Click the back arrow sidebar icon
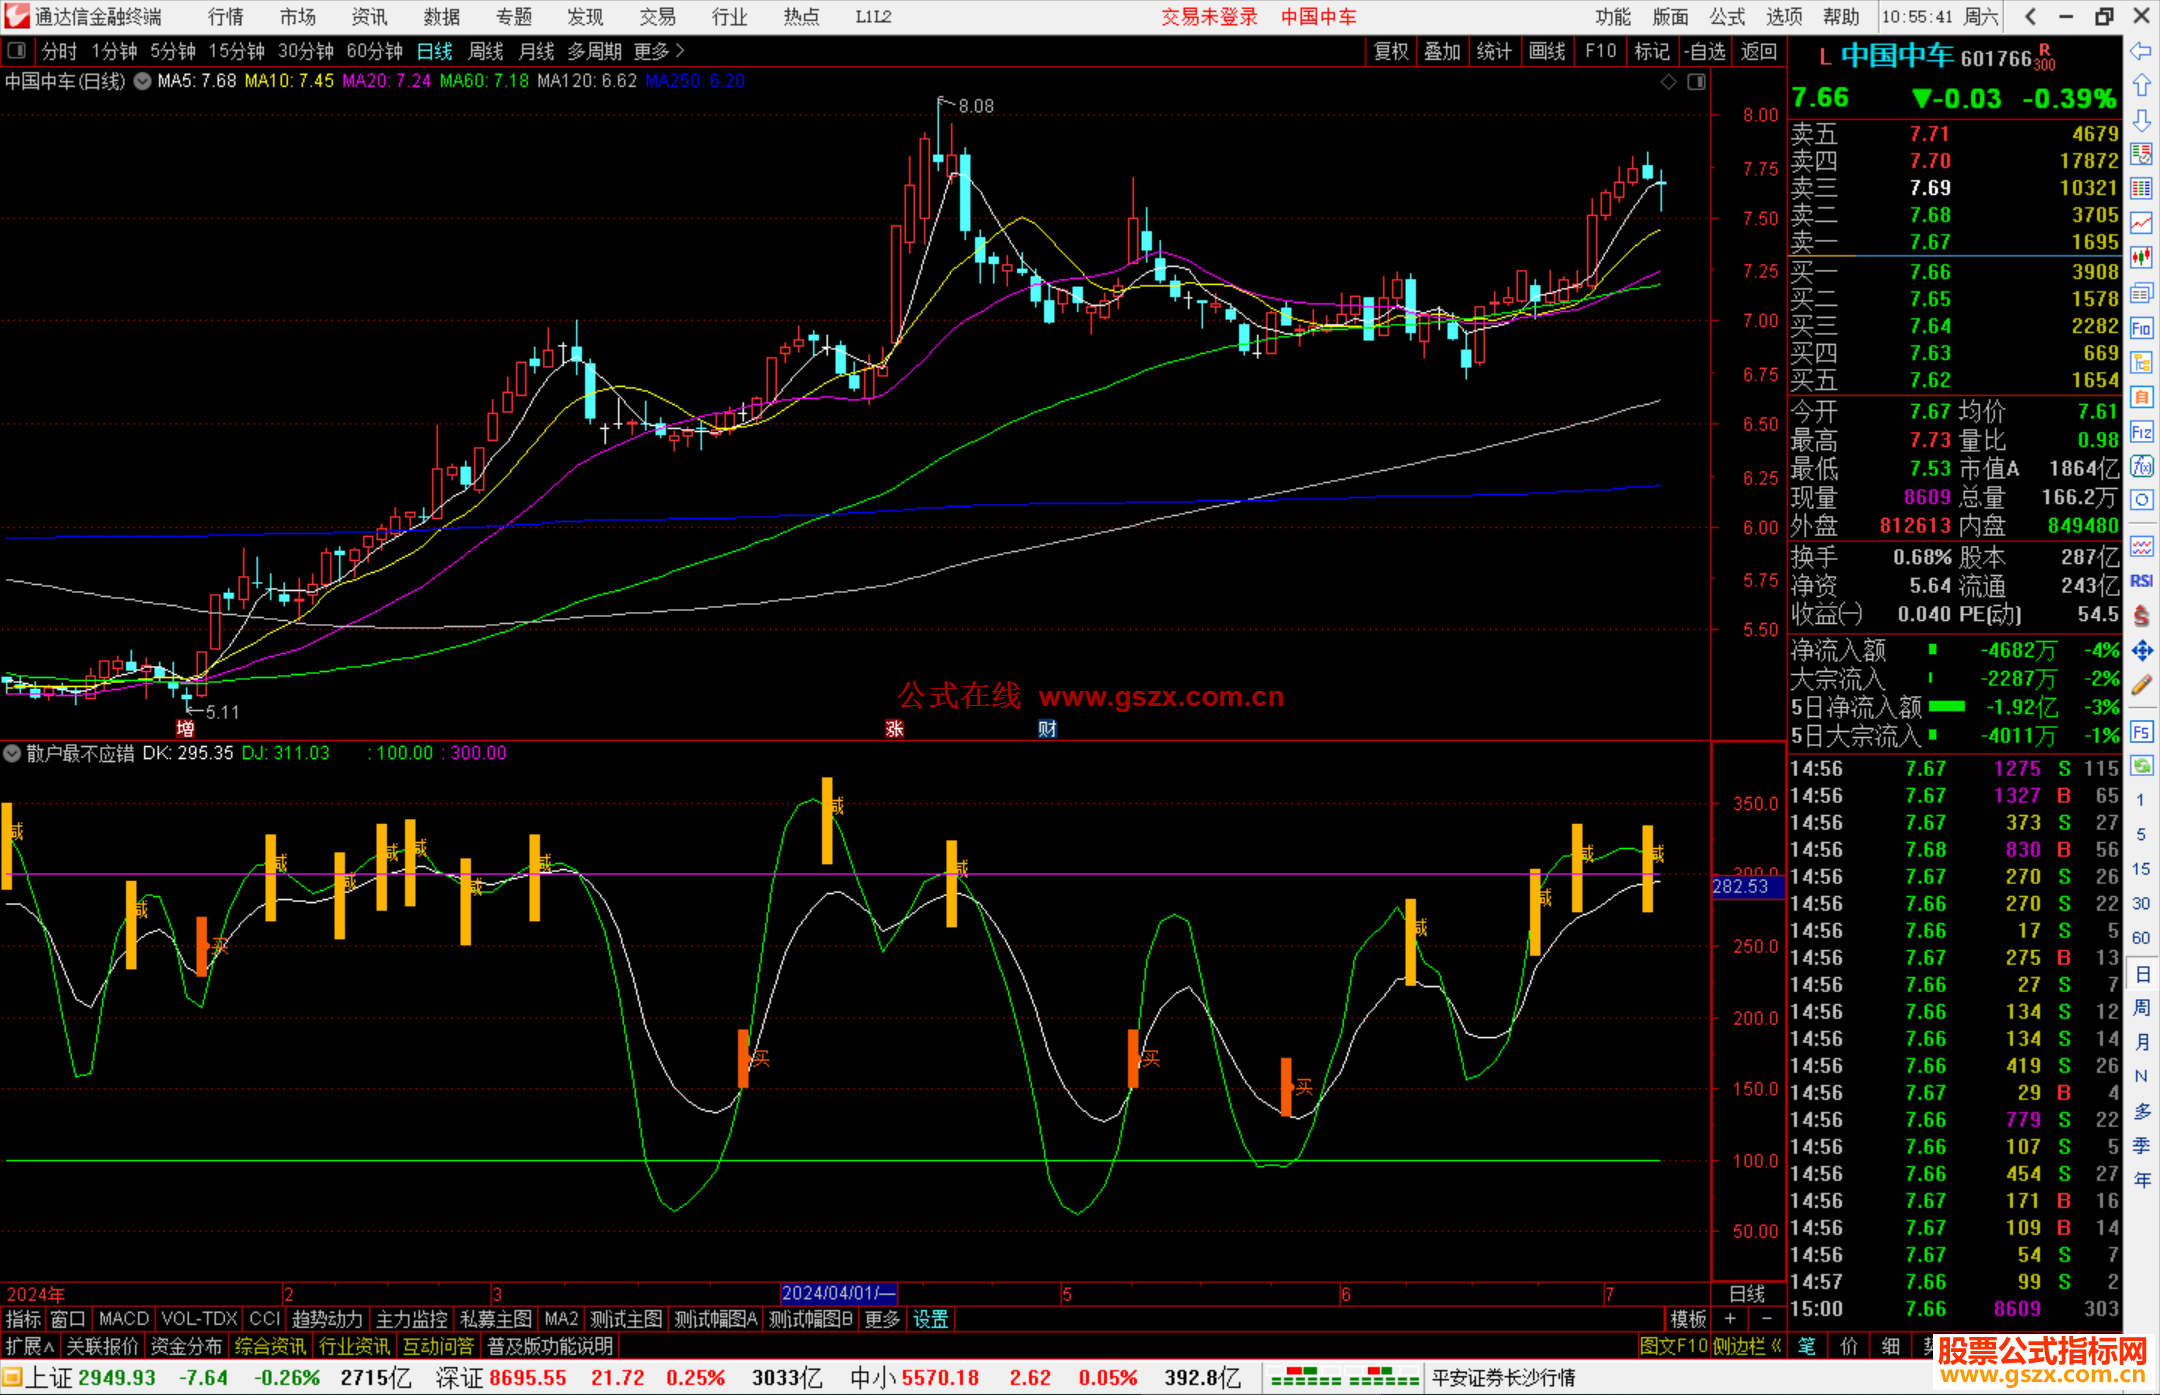Viewport: 2160px width, 1395px height. click(x=2141, y=51)
